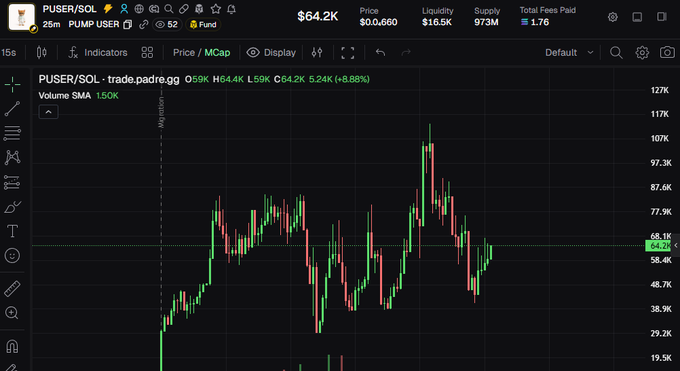
Task: Click the Volume SMA indicator label
Action: click(x=65, y=95)
